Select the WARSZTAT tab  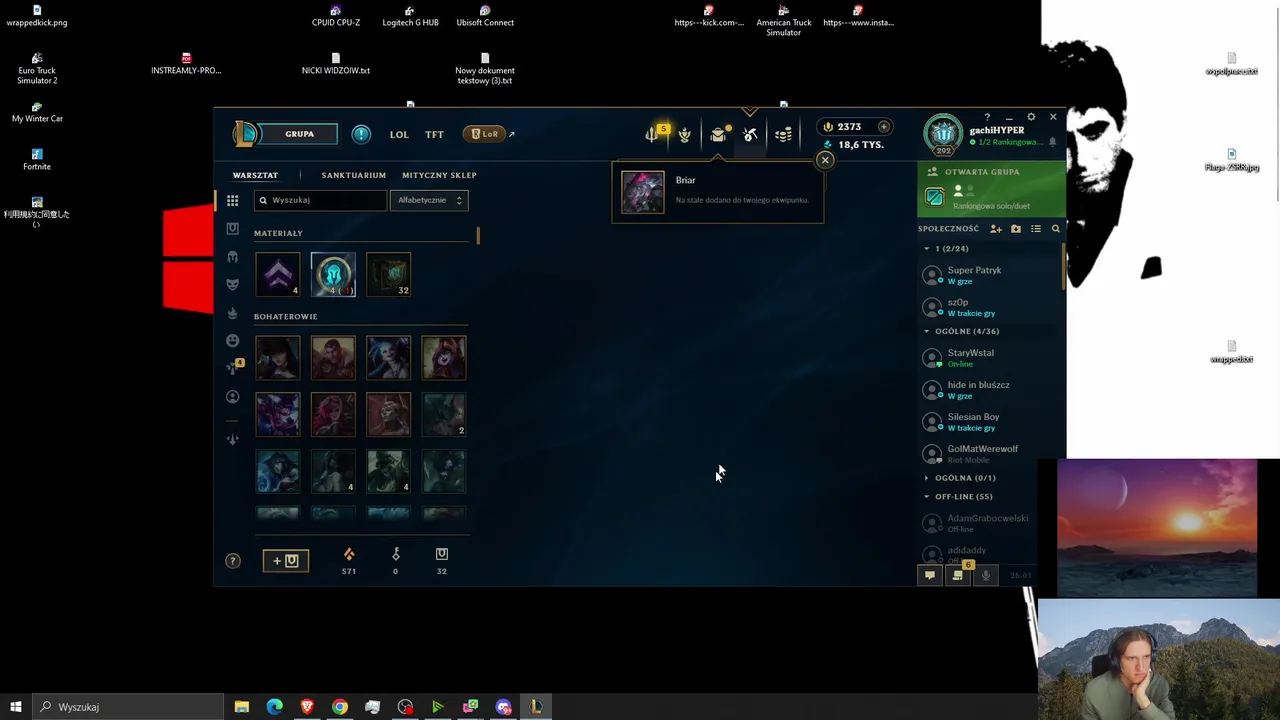pyautogui.click(x=255, y=175)
